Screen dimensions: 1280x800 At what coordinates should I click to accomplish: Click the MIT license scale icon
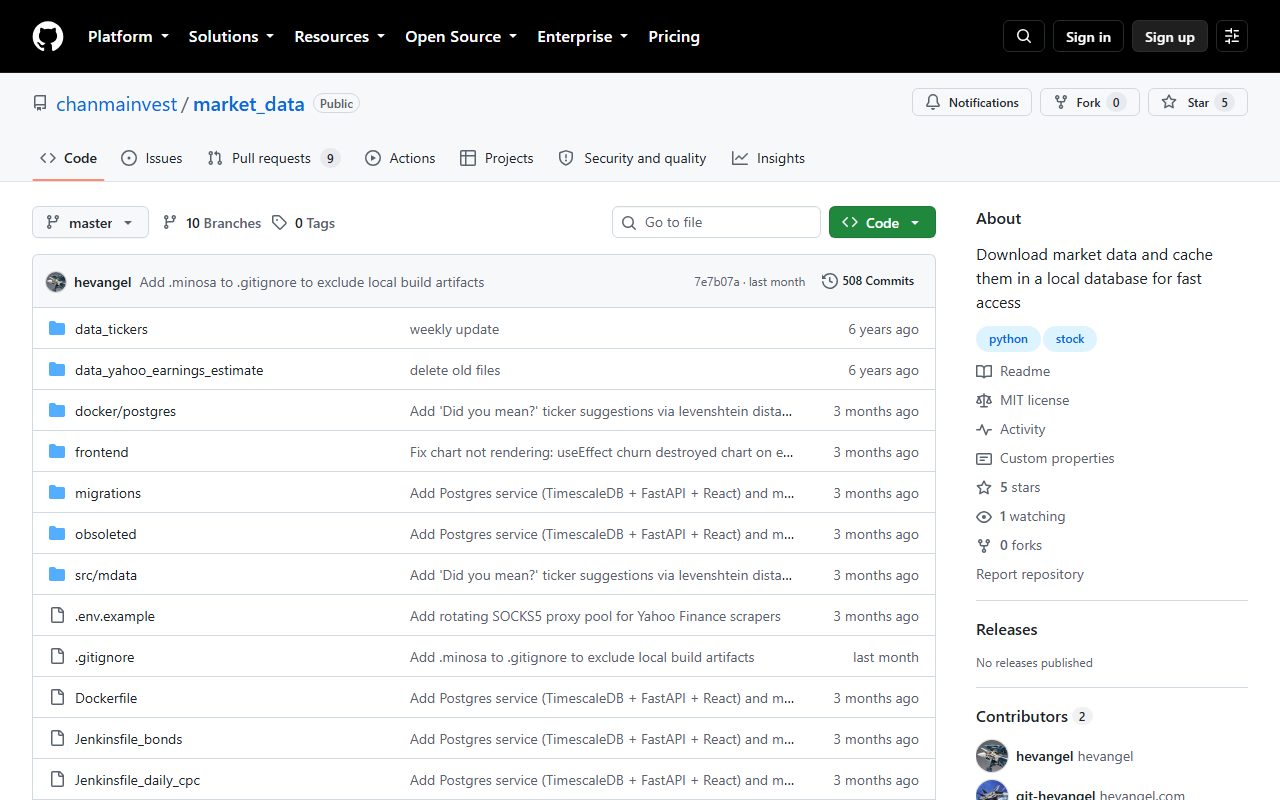tap(984, 400)
